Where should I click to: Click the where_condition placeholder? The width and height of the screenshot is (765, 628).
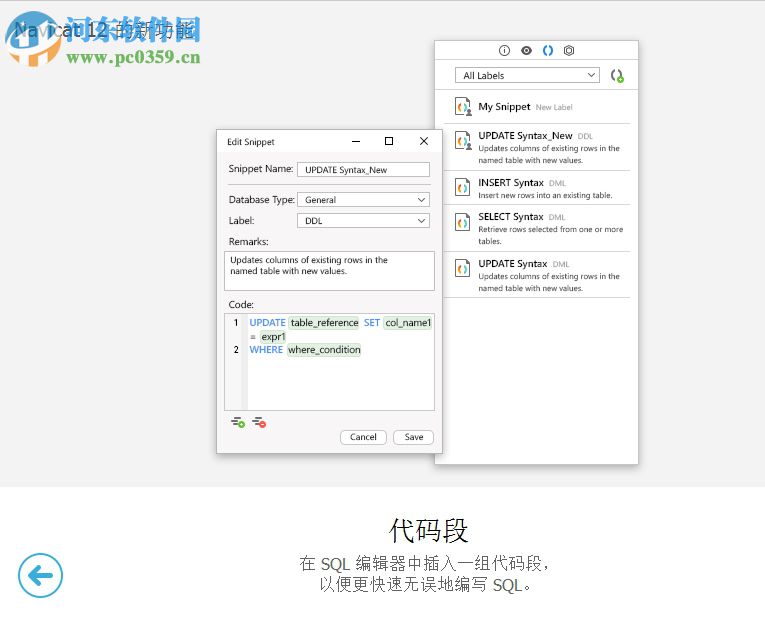[324, 350]
